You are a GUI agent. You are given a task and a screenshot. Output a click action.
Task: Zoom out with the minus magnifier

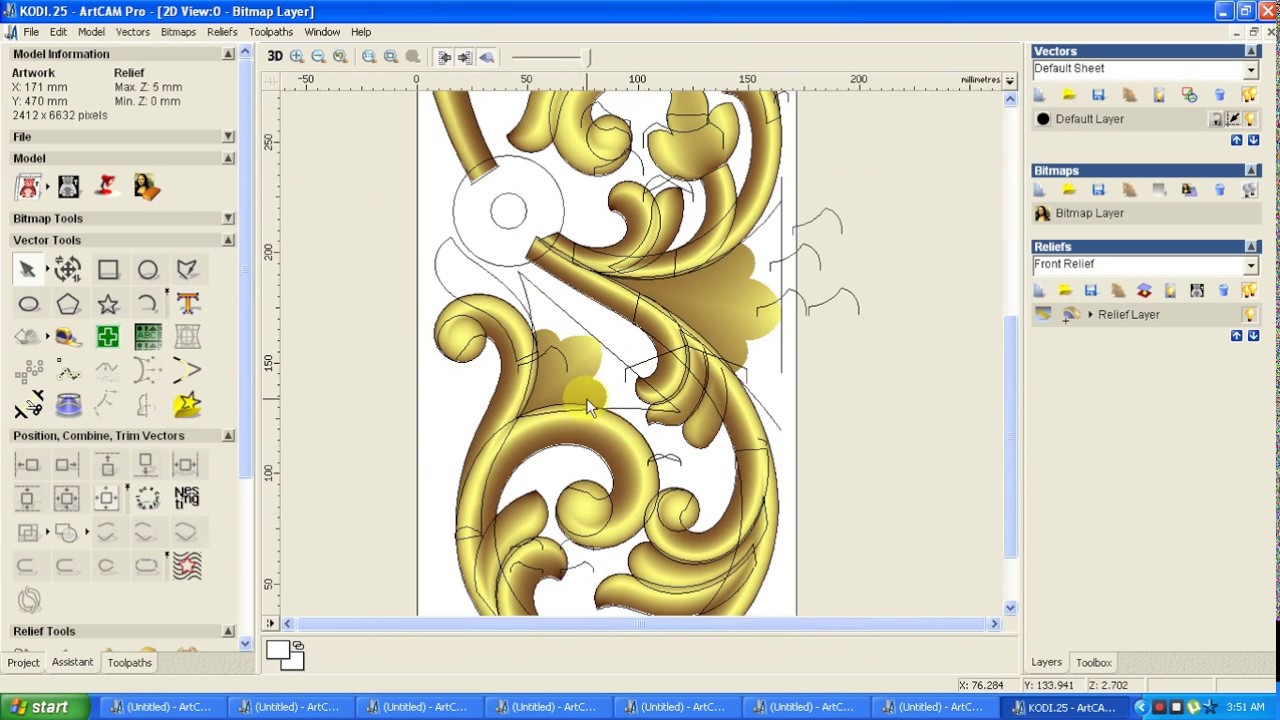pos(318,57)
